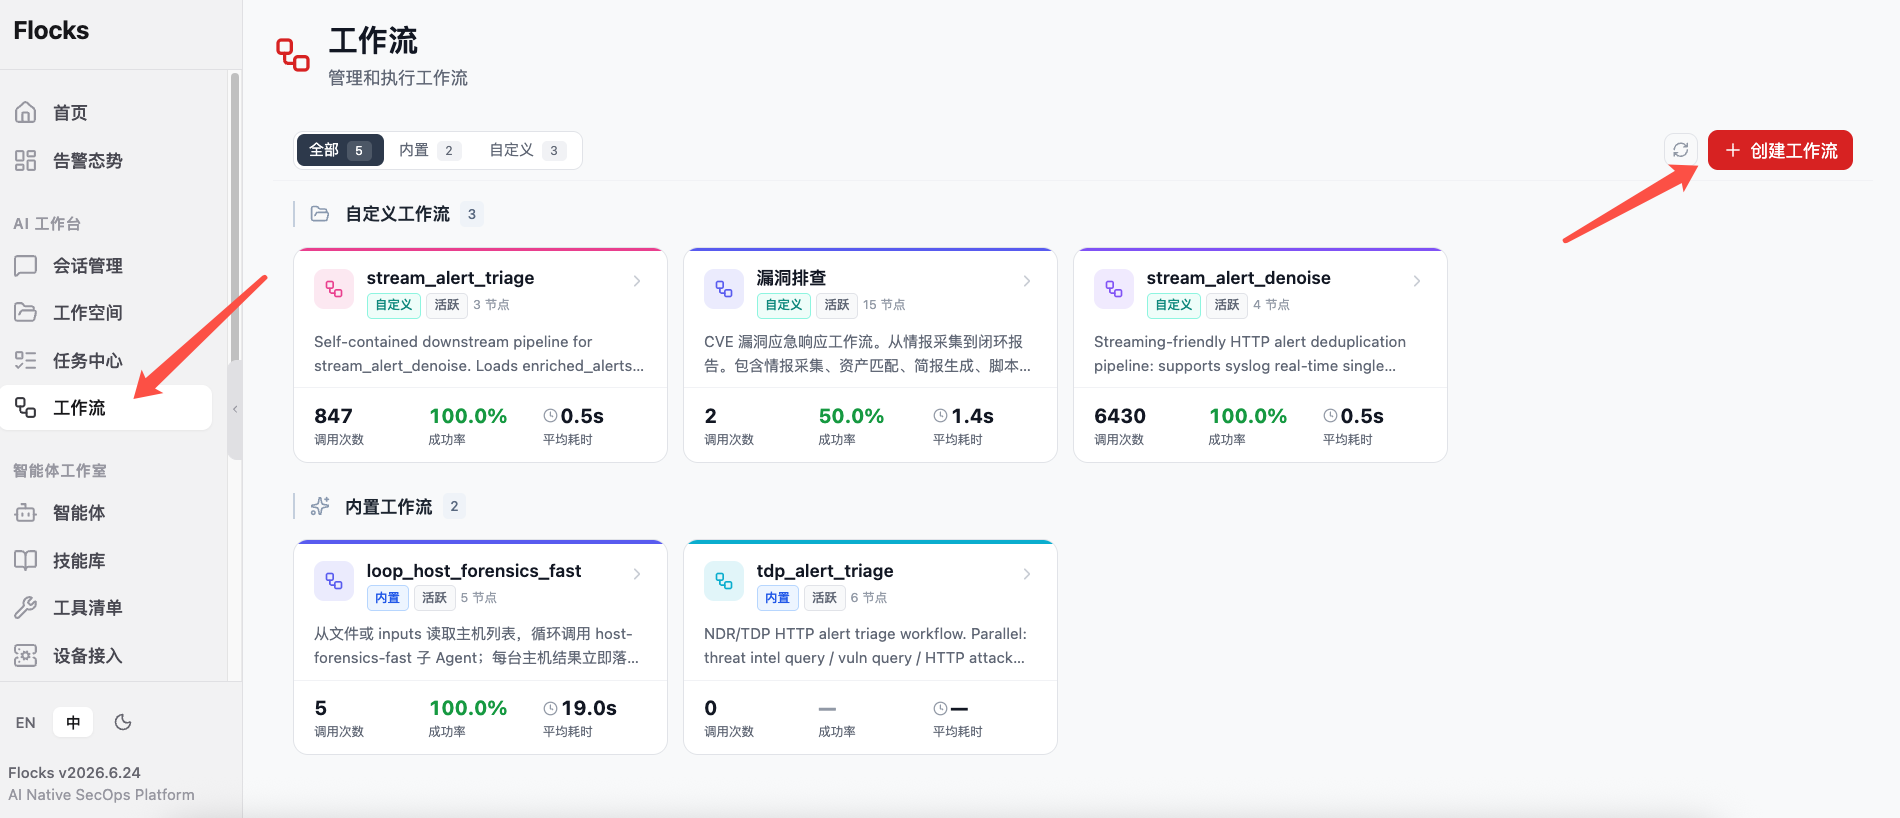
Task: Open the stream_alert_denoise workflow title
Action: tap(1238, 278)
